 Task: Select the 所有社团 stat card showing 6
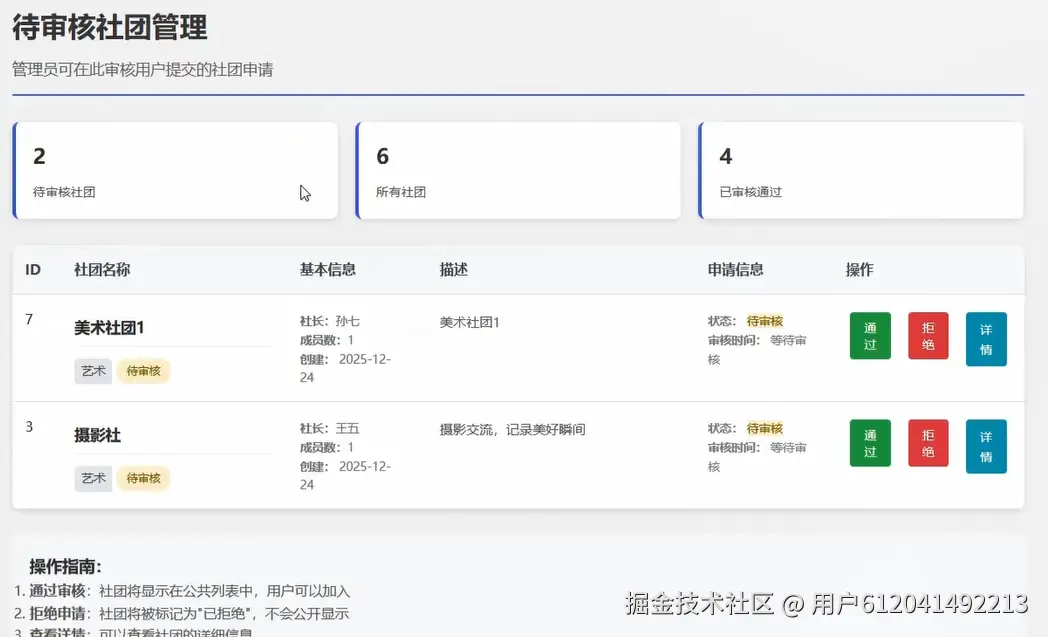[x=518, y=169]
